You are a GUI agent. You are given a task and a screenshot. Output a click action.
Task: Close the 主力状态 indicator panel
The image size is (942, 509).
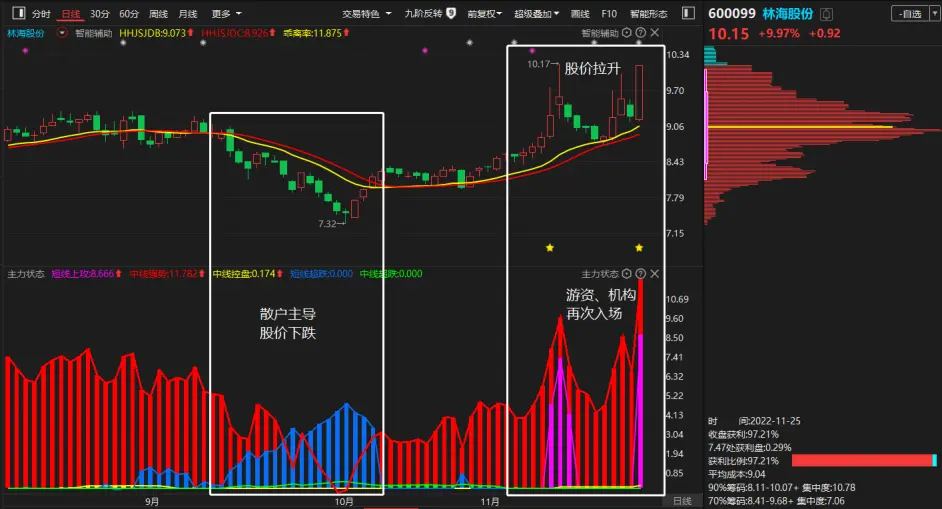[x=655, y=273]
